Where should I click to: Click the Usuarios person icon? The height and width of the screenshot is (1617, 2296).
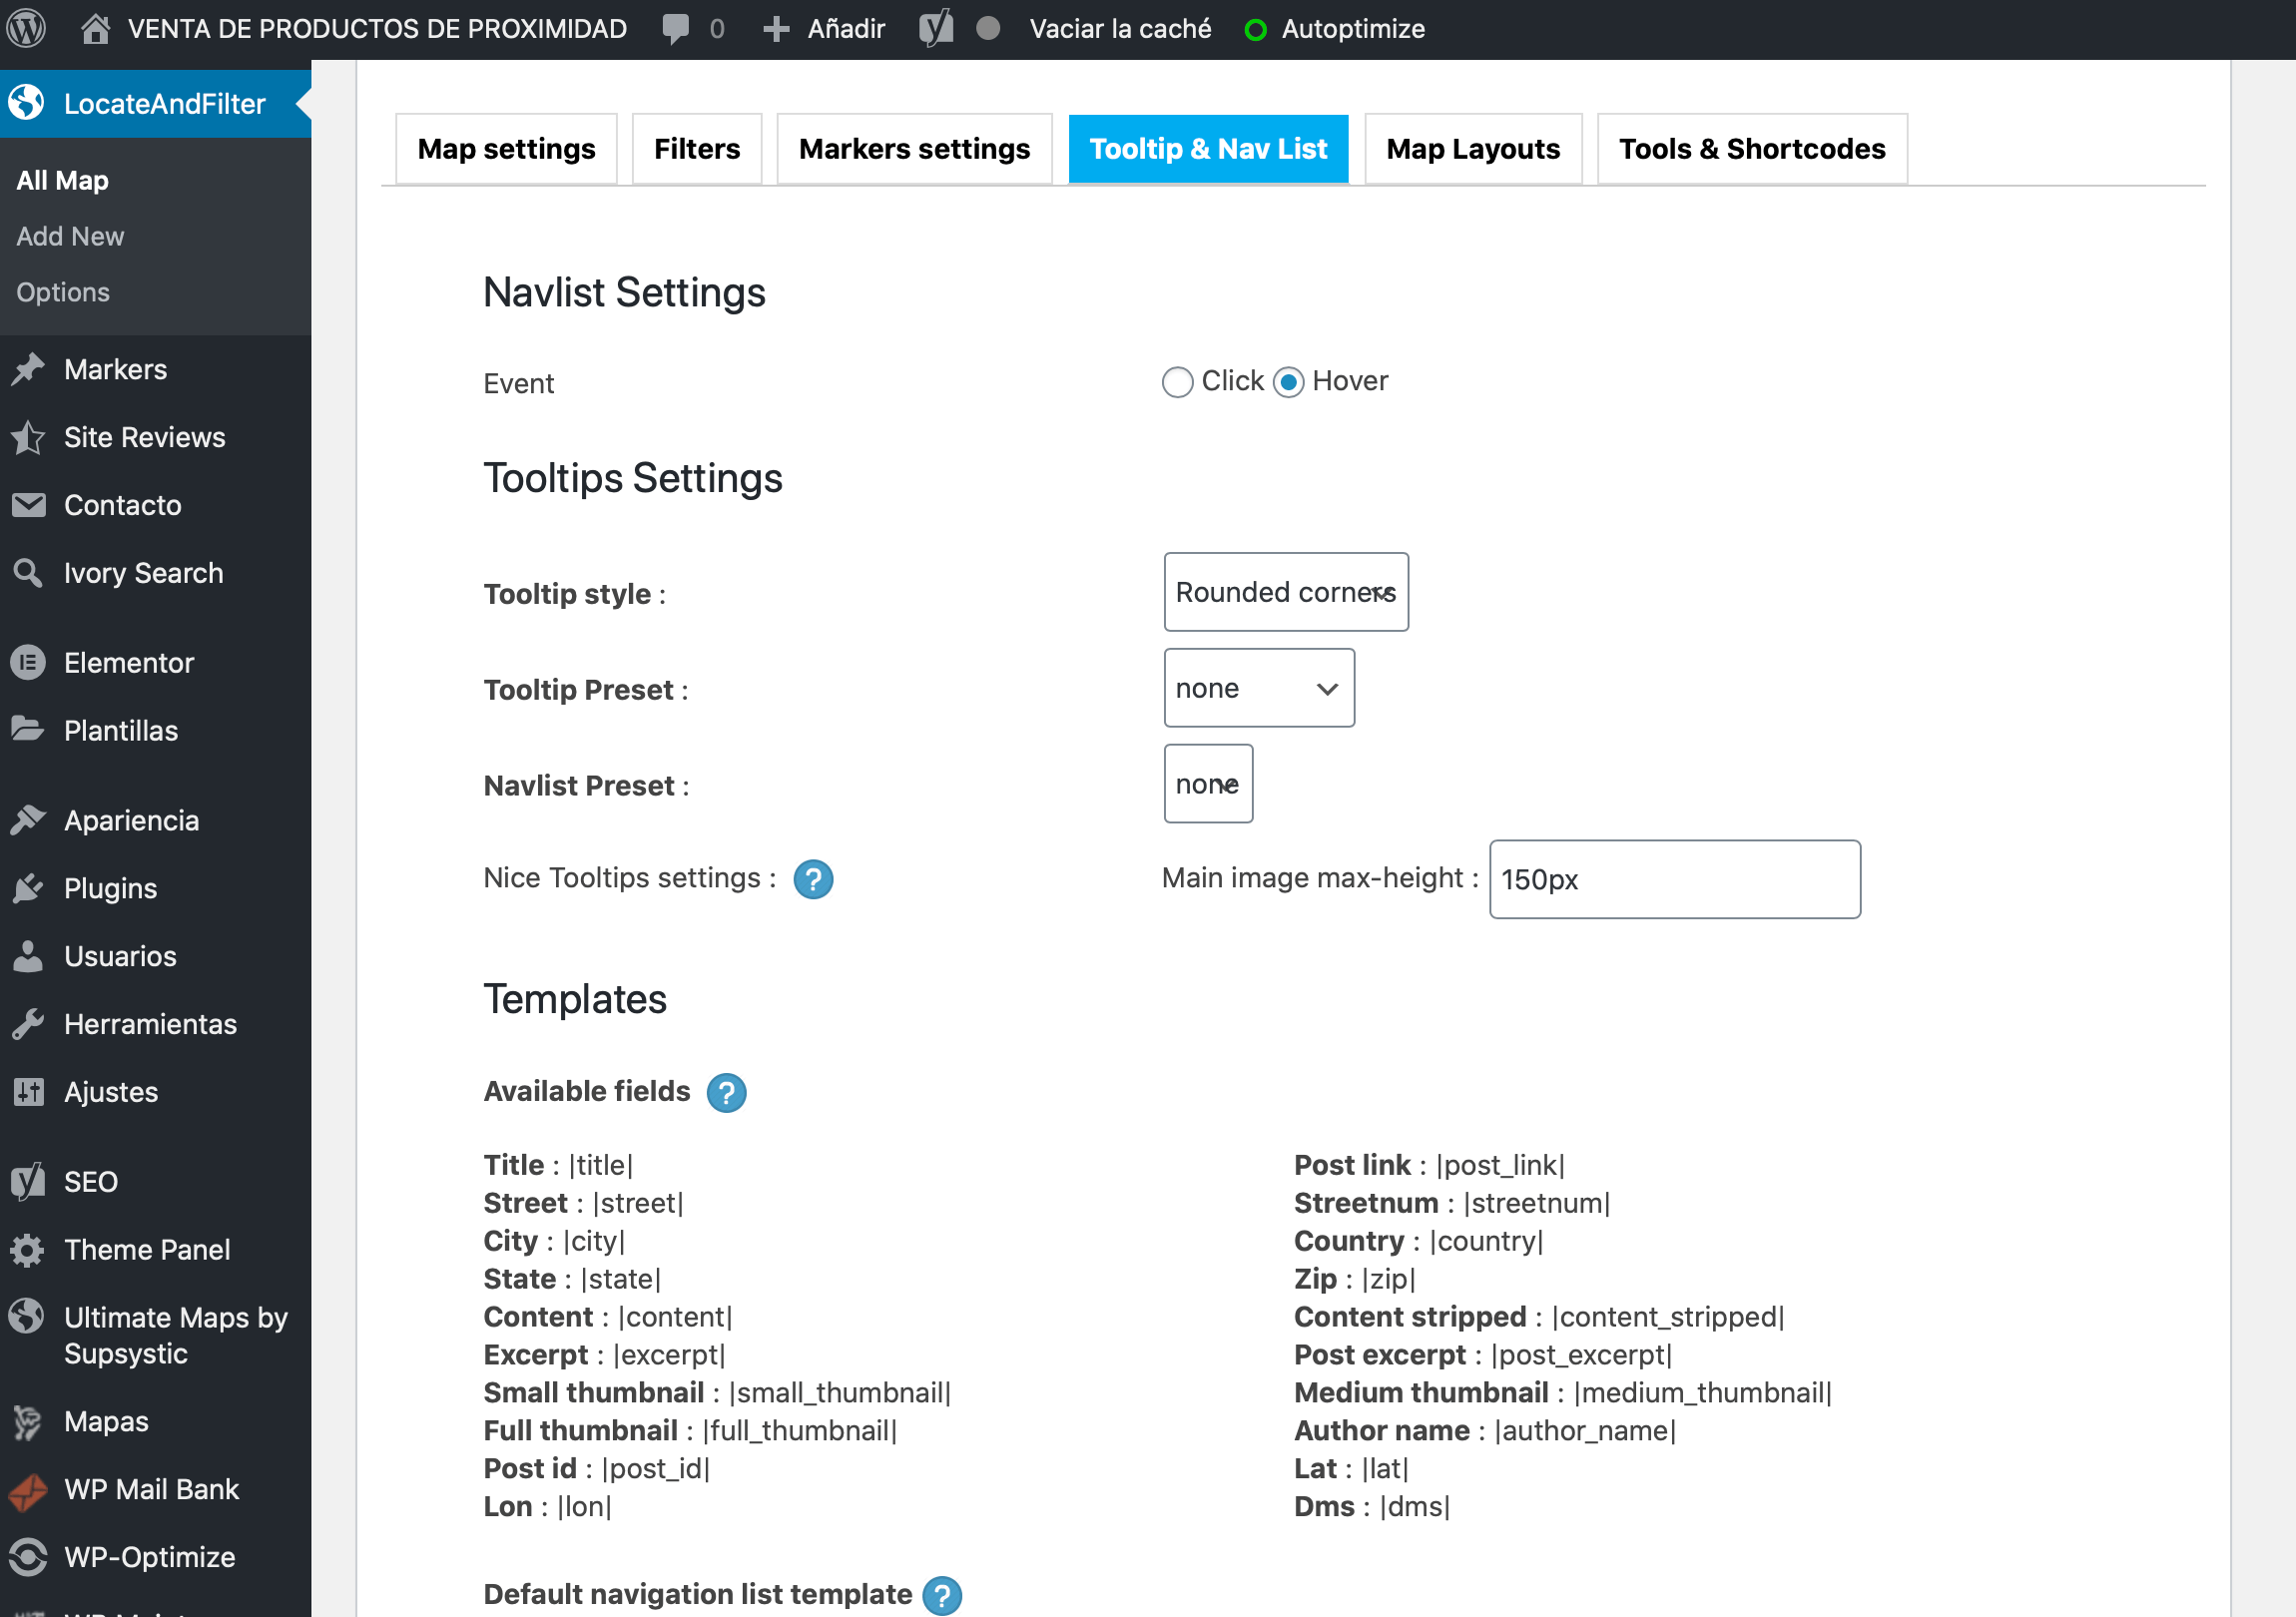[x=28, y=956]
